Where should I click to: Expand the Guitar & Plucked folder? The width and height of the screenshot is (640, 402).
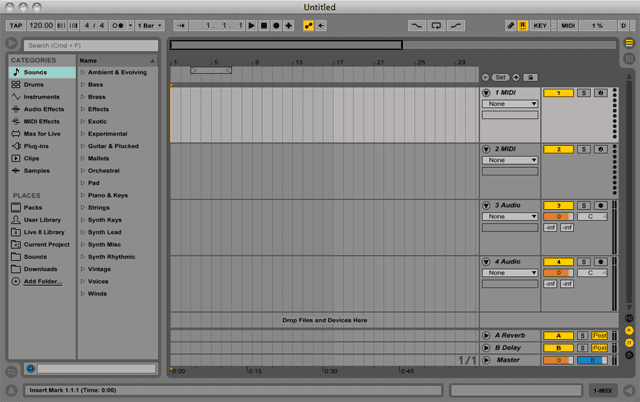[x=82, y=146]
